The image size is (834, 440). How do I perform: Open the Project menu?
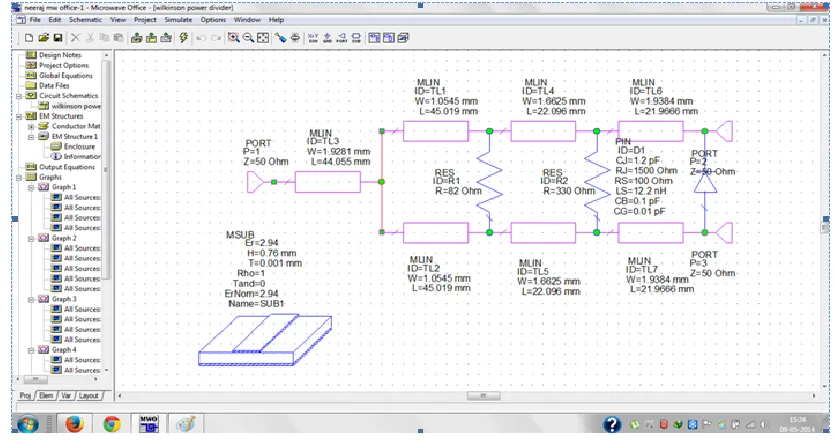(145, 20)
